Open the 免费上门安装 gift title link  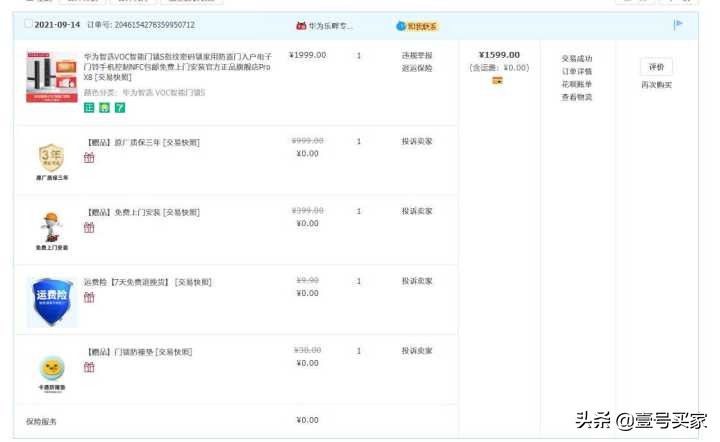[144, 212]
